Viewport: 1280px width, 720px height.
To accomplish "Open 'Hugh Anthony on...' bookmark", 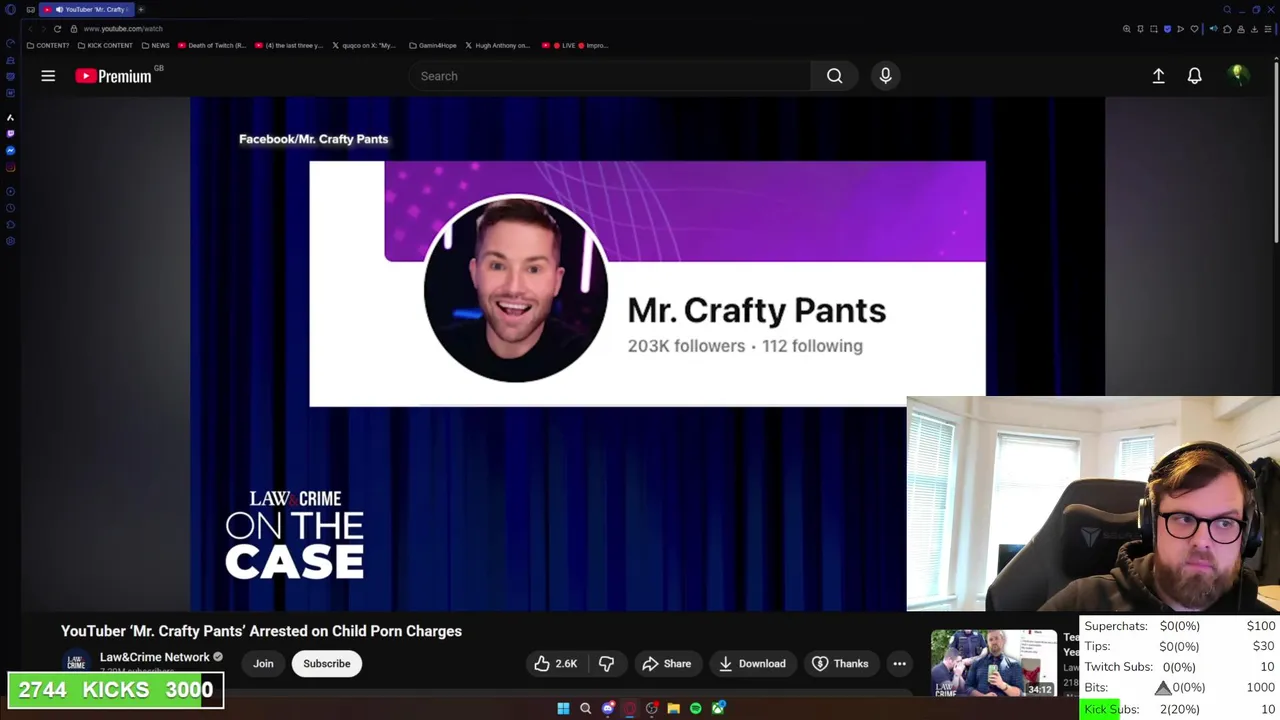I will coord(497,45).
